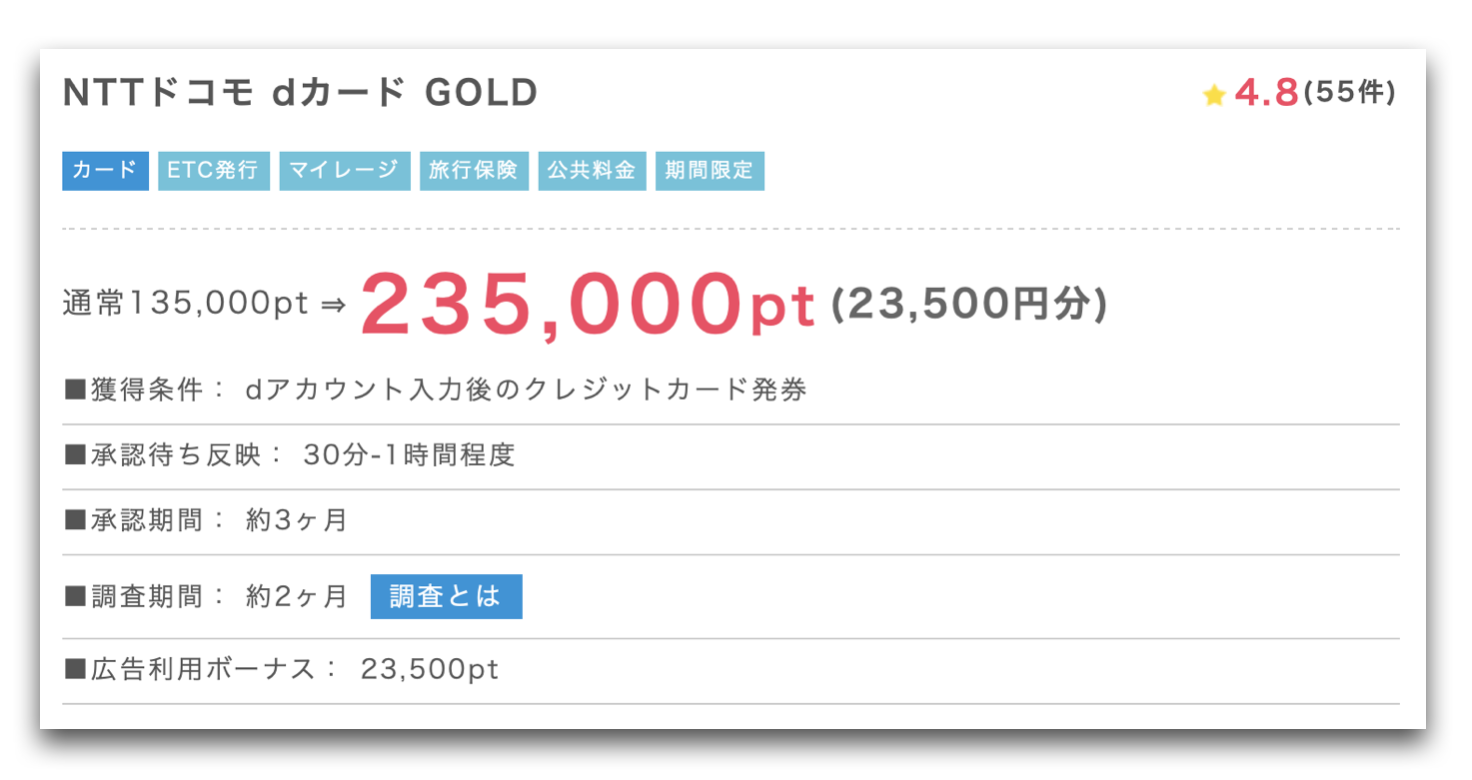This screenshot has width=1472, height=780.
Task: Open the 調査とは explanation button
Action: click(446, 597)
